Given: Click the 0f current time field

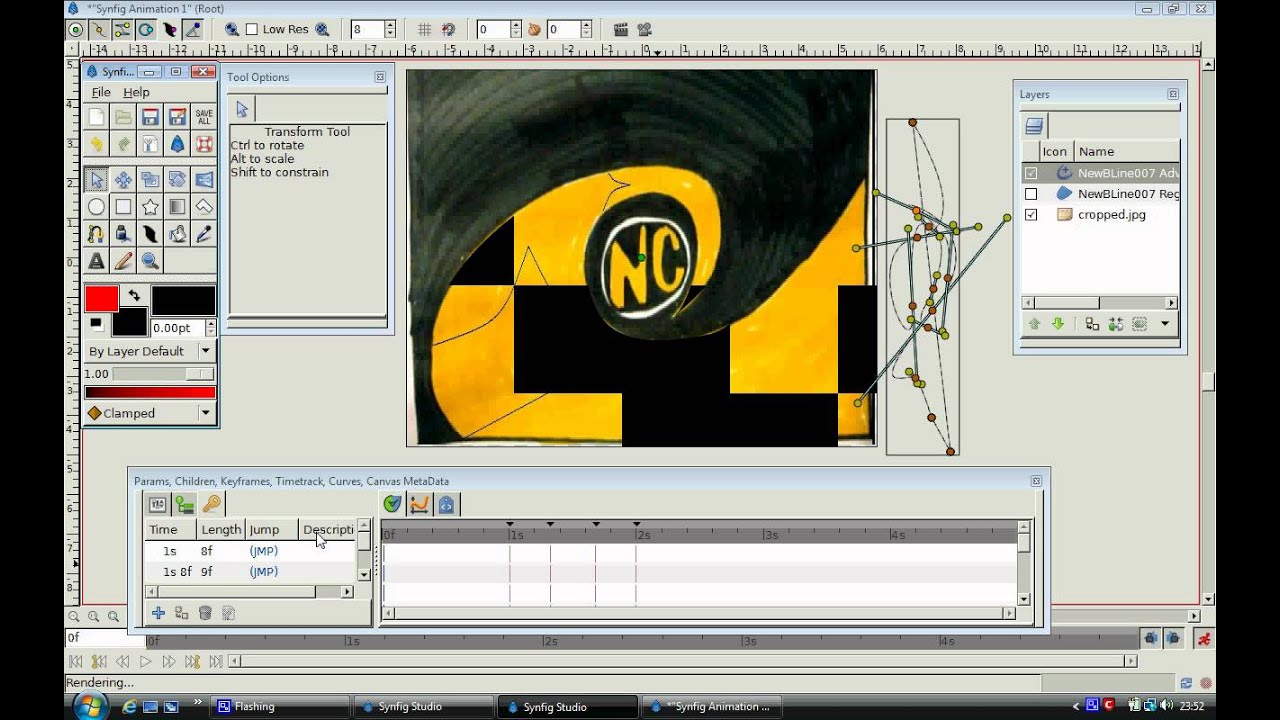Looking at the screenshot, I should 104,638.
